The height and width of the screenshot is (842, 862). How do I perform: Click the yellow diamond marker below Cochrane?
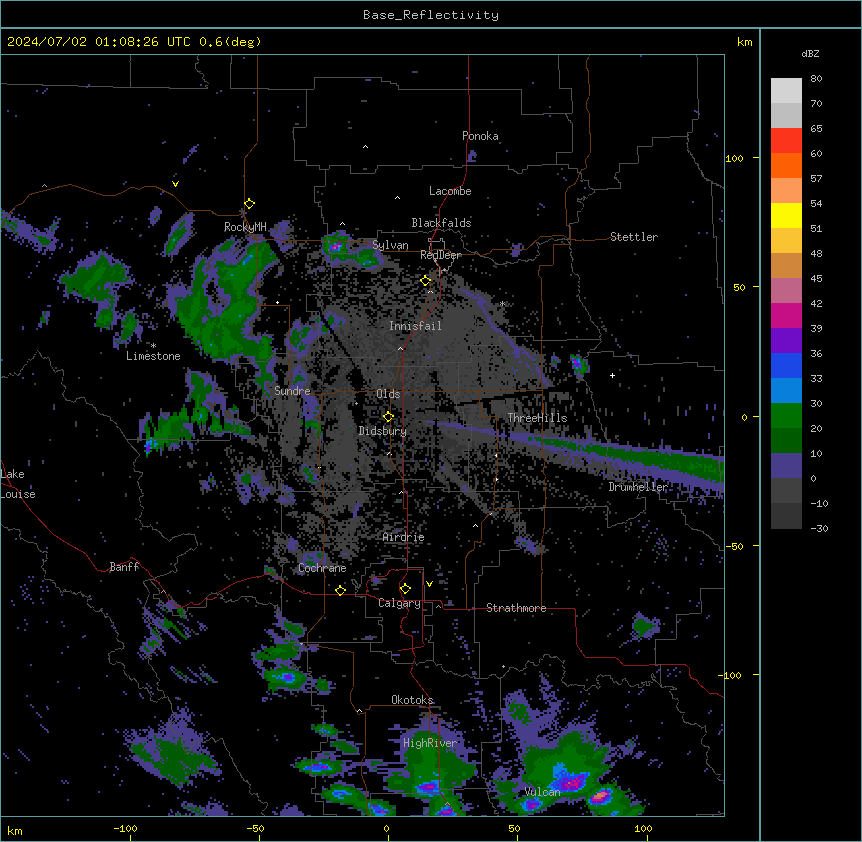(340, 590)
